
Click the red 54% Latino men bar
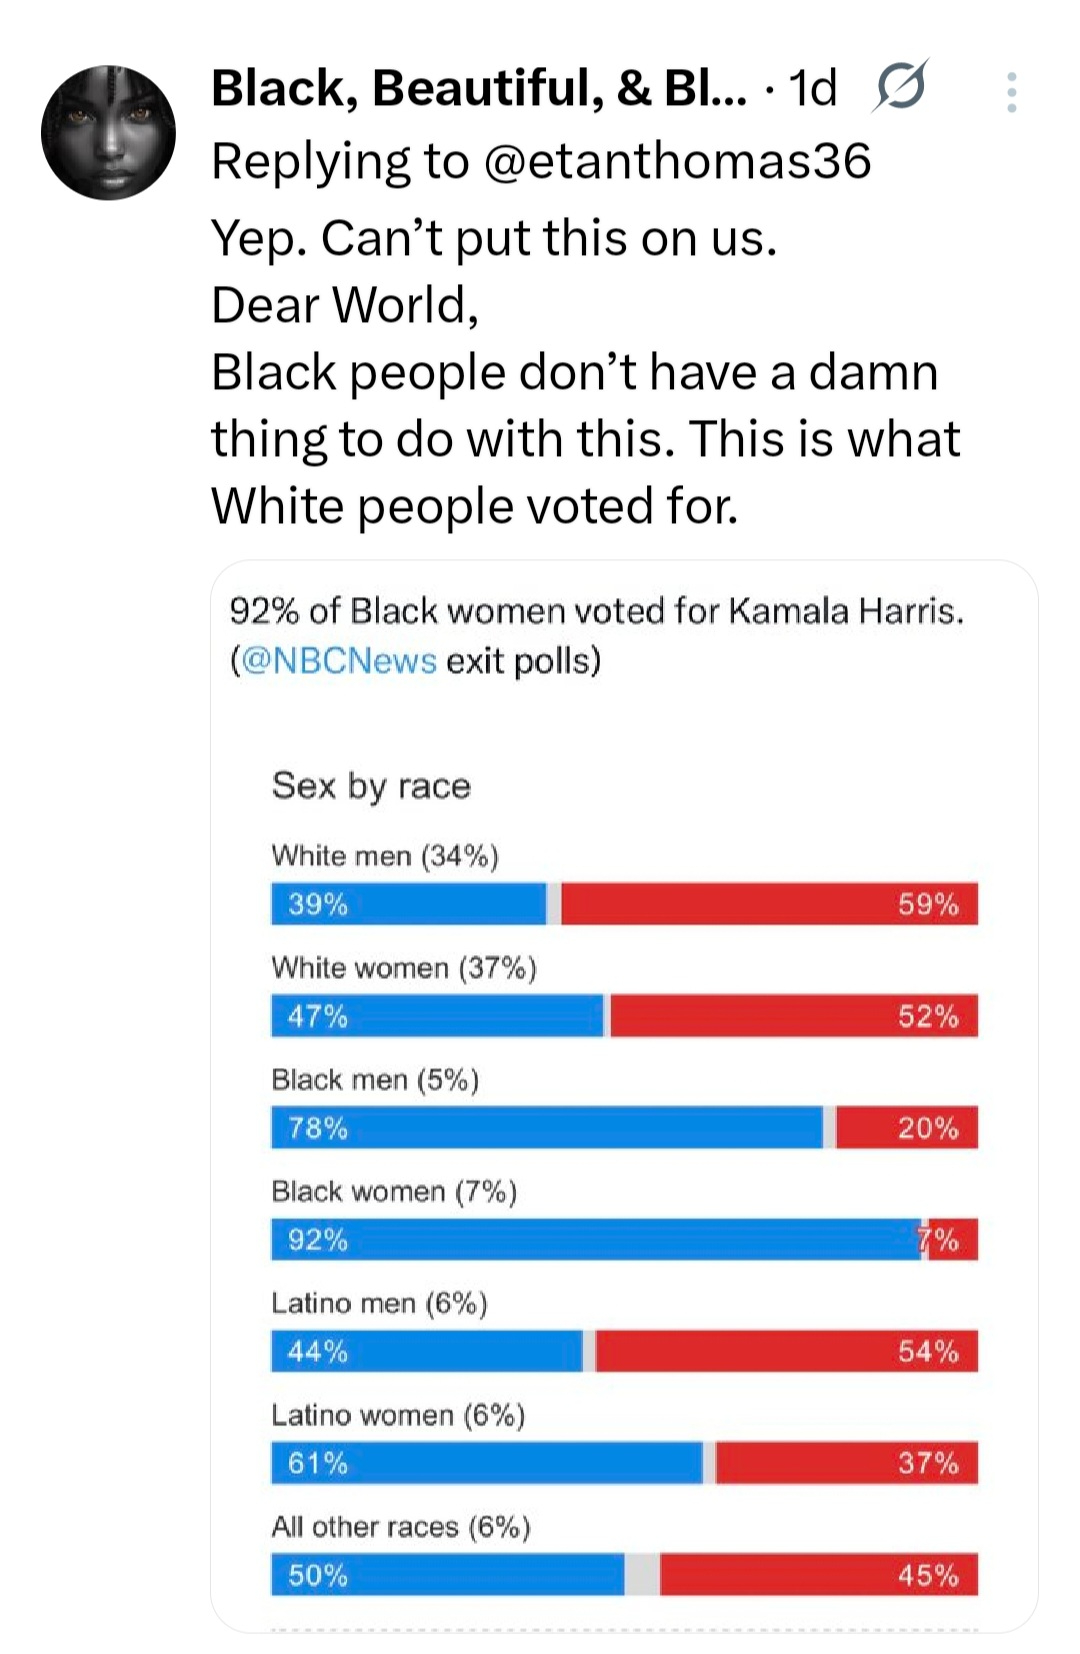786,1352
